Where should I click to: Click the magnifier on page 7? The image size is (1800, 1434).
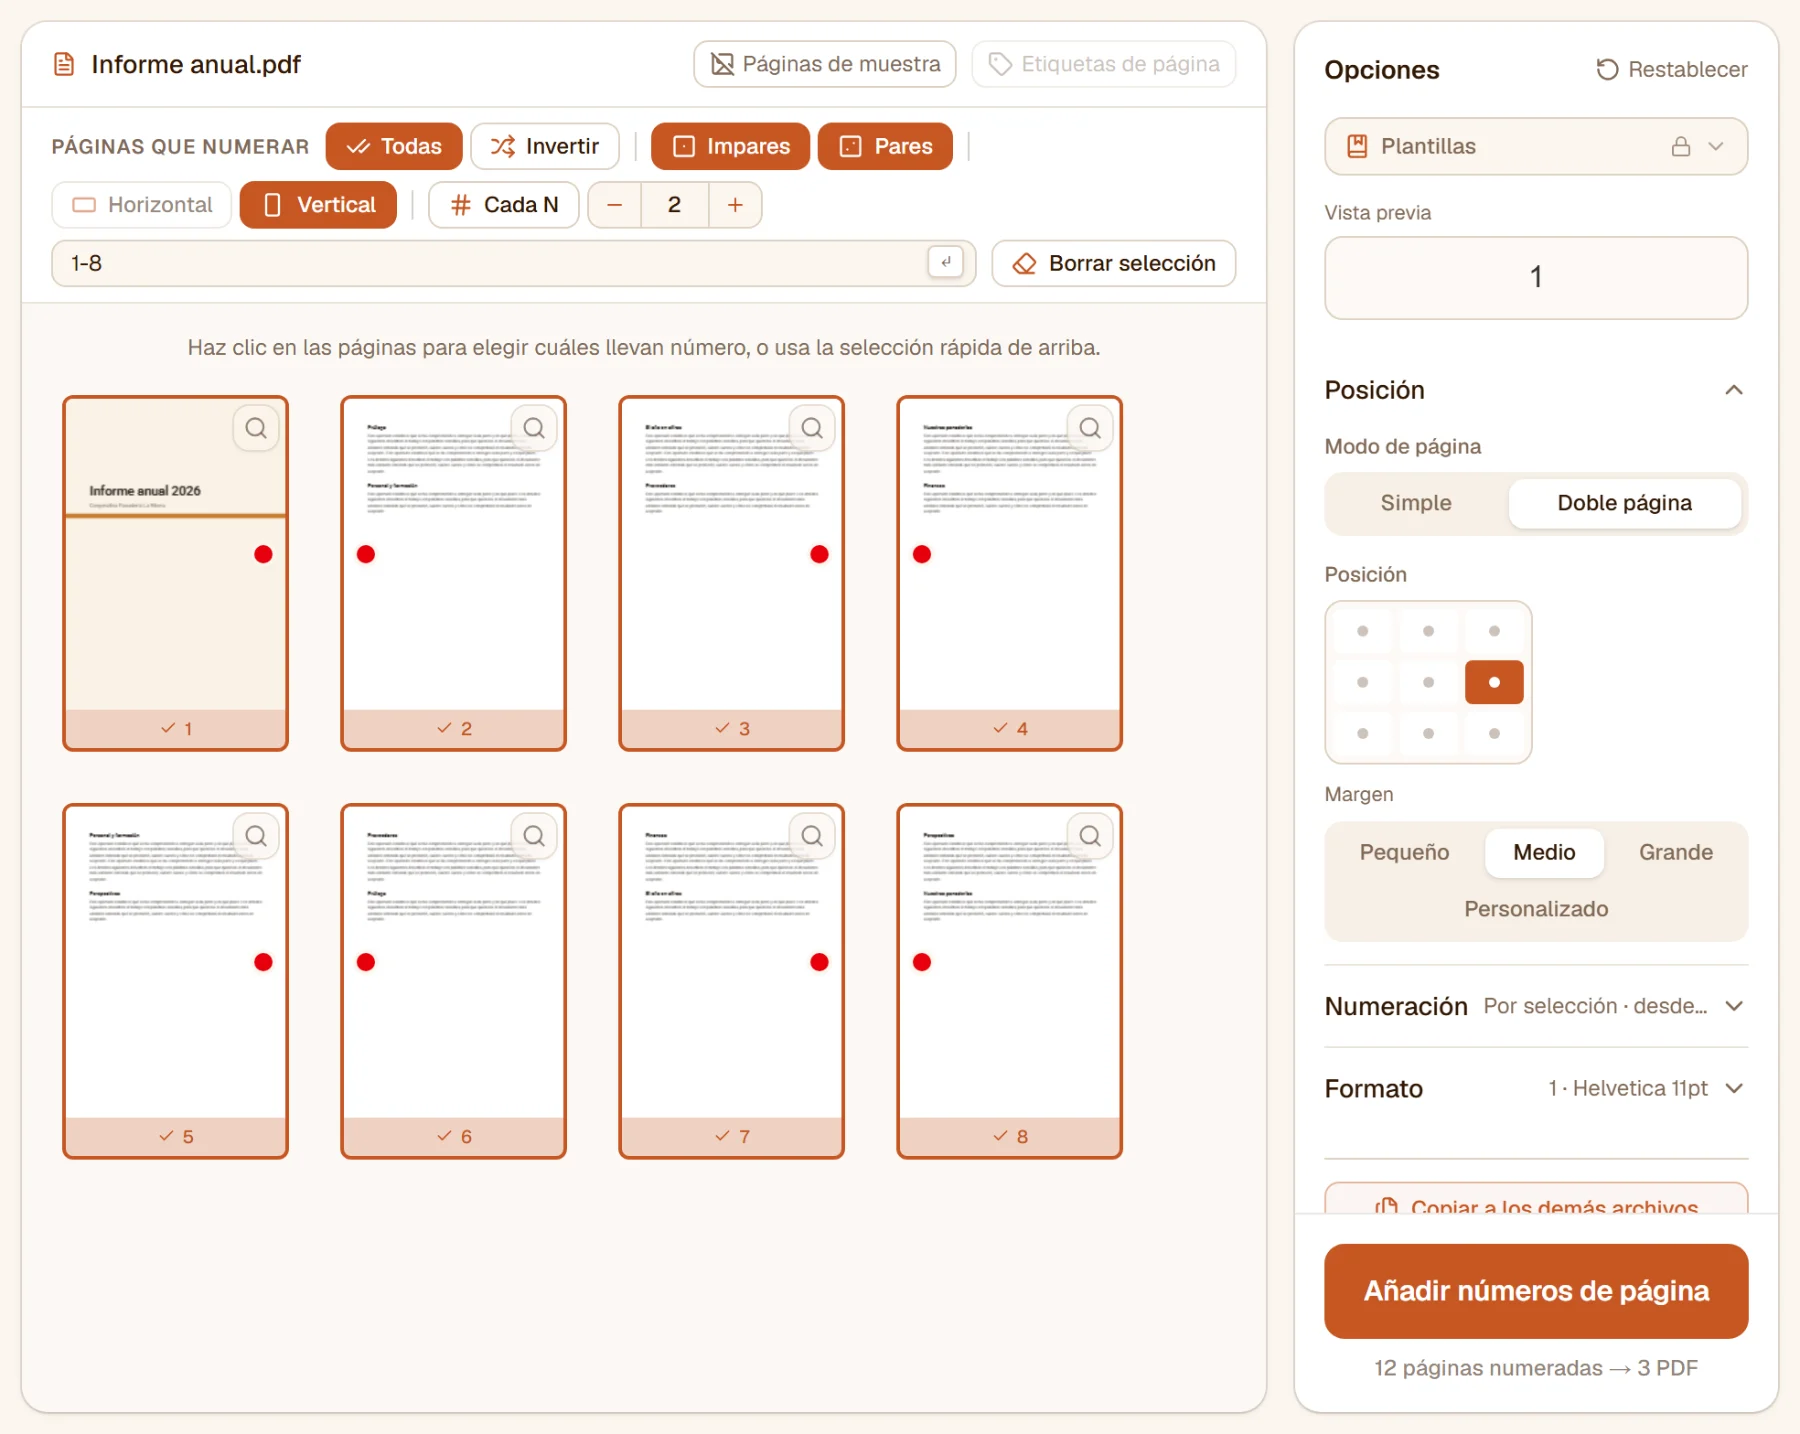pos(812,836)
